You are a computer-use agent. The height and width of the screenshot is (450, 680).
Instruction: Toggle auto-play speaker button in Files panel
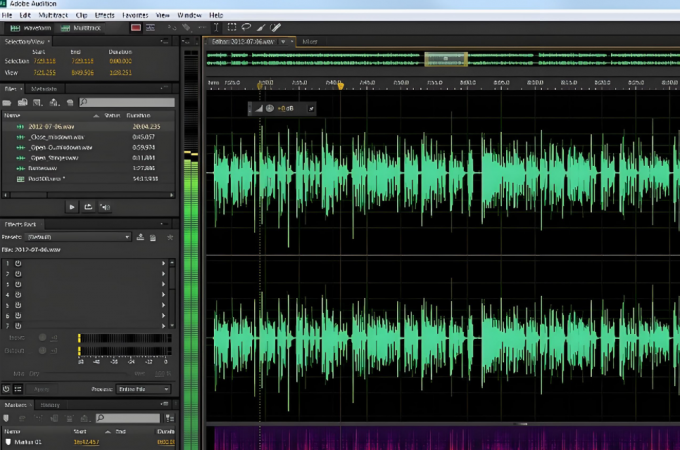coord(105,207)
